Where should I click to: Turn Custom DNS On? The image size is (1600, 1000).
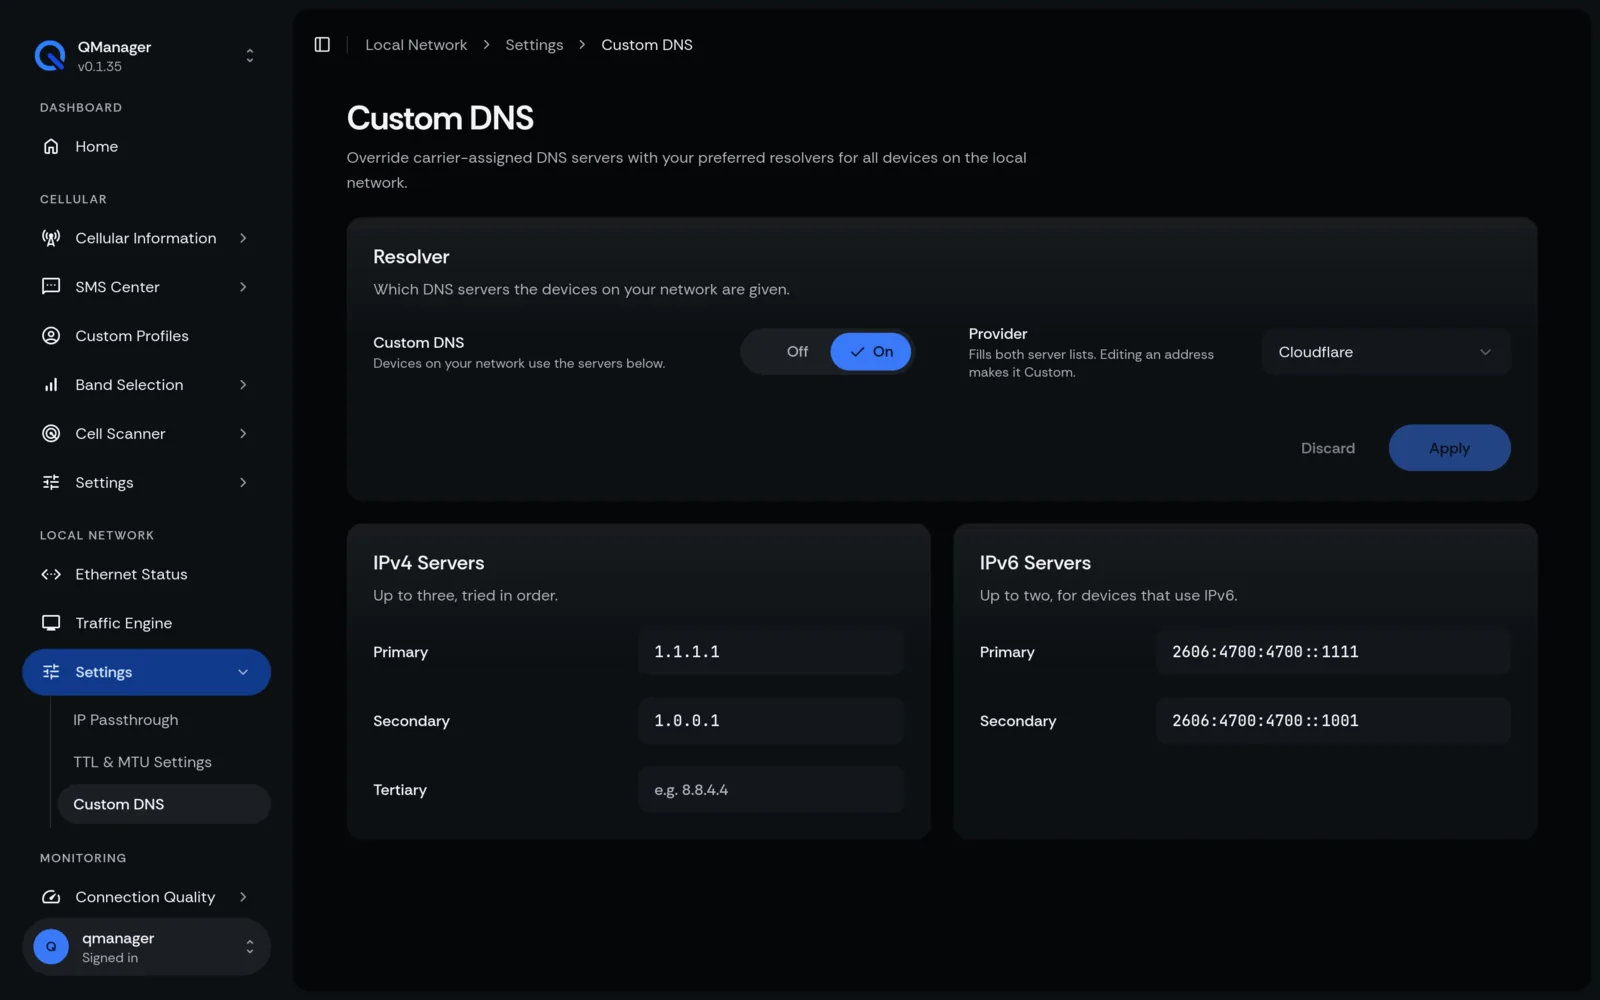(871, 351)
